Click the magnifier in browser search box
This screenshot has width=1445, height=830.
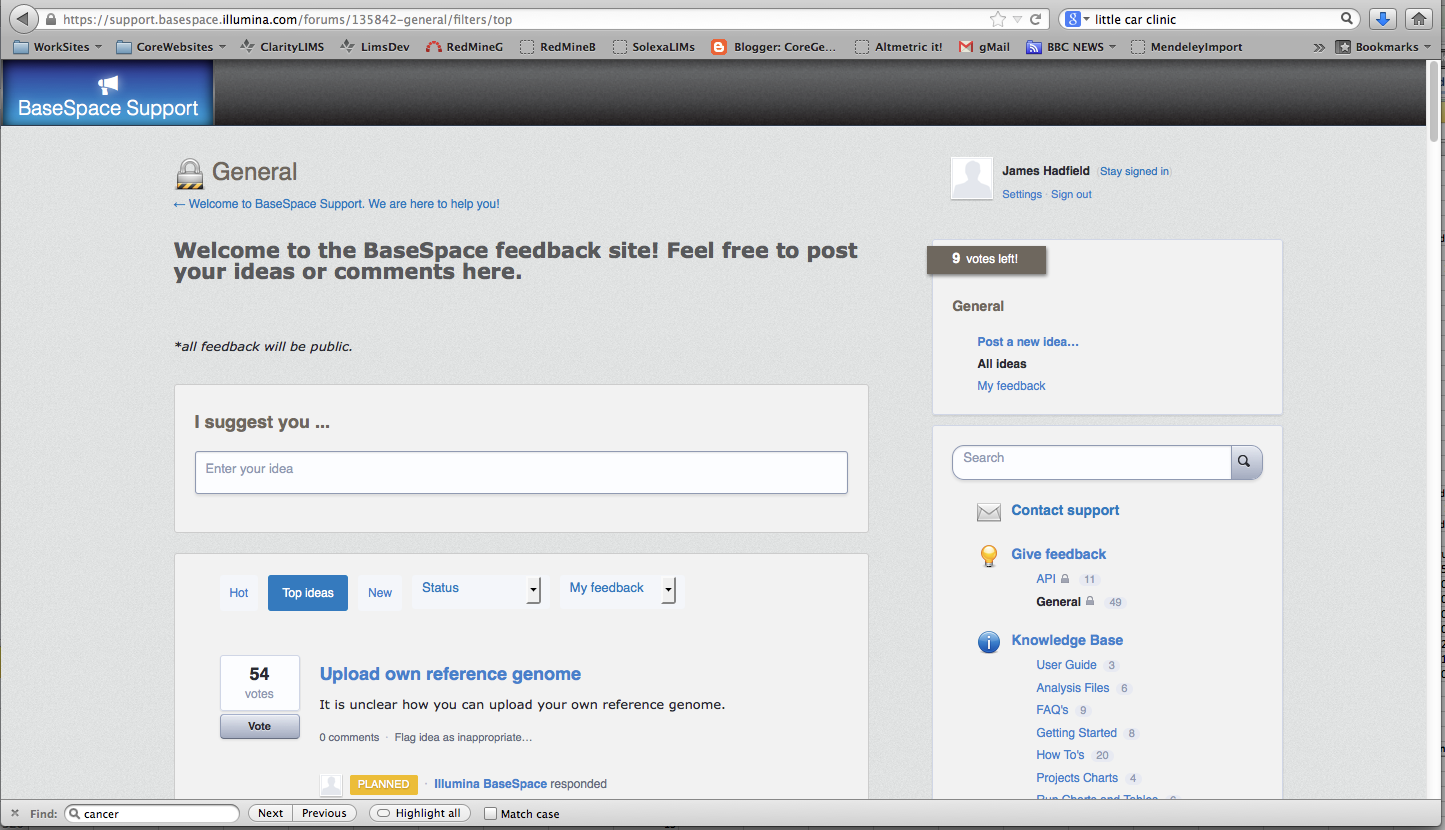[x=1346, y=19]
